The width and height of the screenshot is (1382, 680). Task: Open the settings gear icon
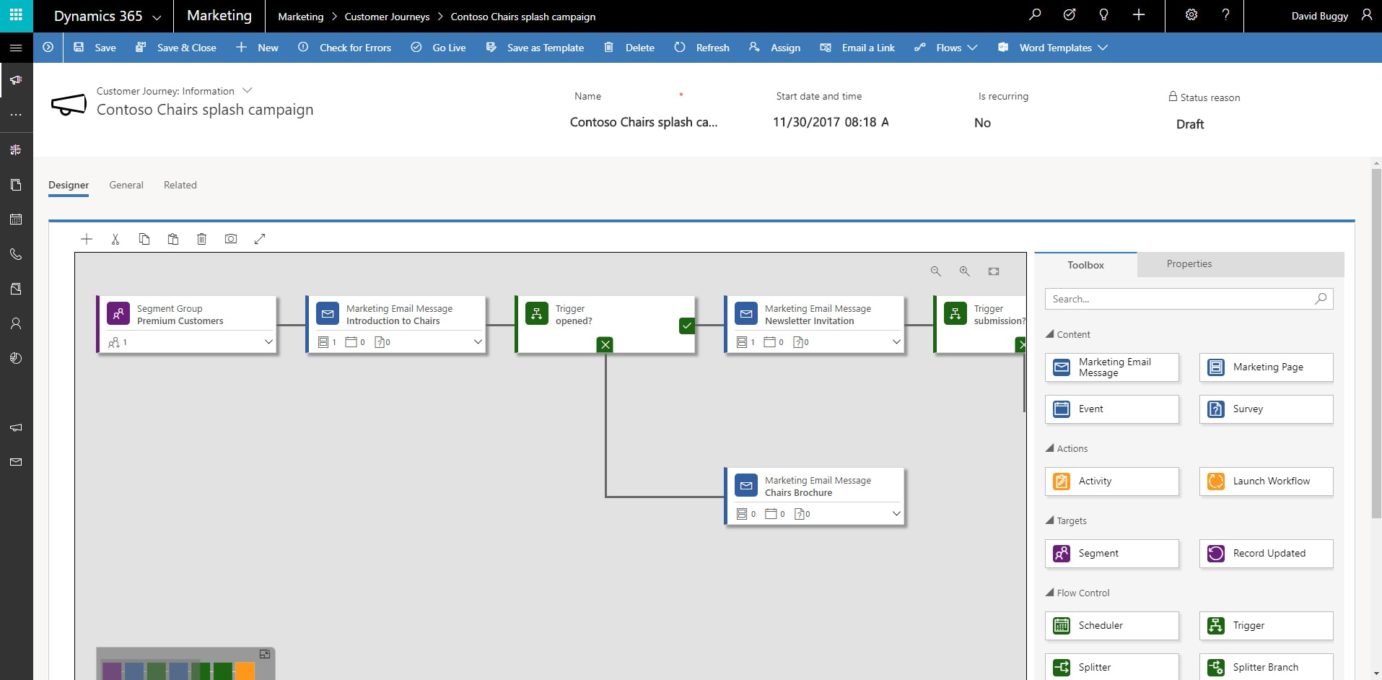coord(1191,15)
